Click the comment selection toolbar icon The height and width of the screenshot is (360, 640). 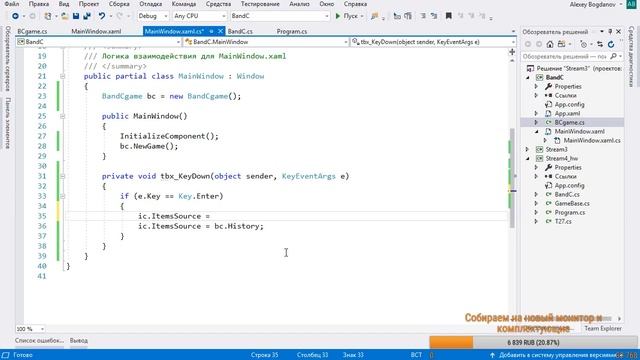click(x=423, y=16)
